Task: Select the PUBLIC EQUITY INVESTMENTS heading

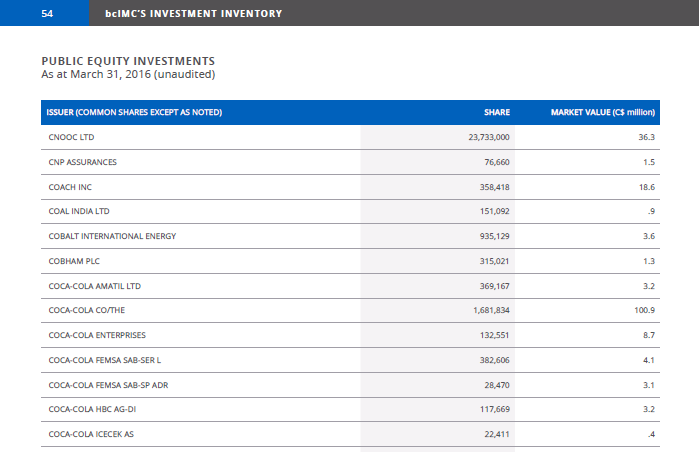Action: coord(128,61)
